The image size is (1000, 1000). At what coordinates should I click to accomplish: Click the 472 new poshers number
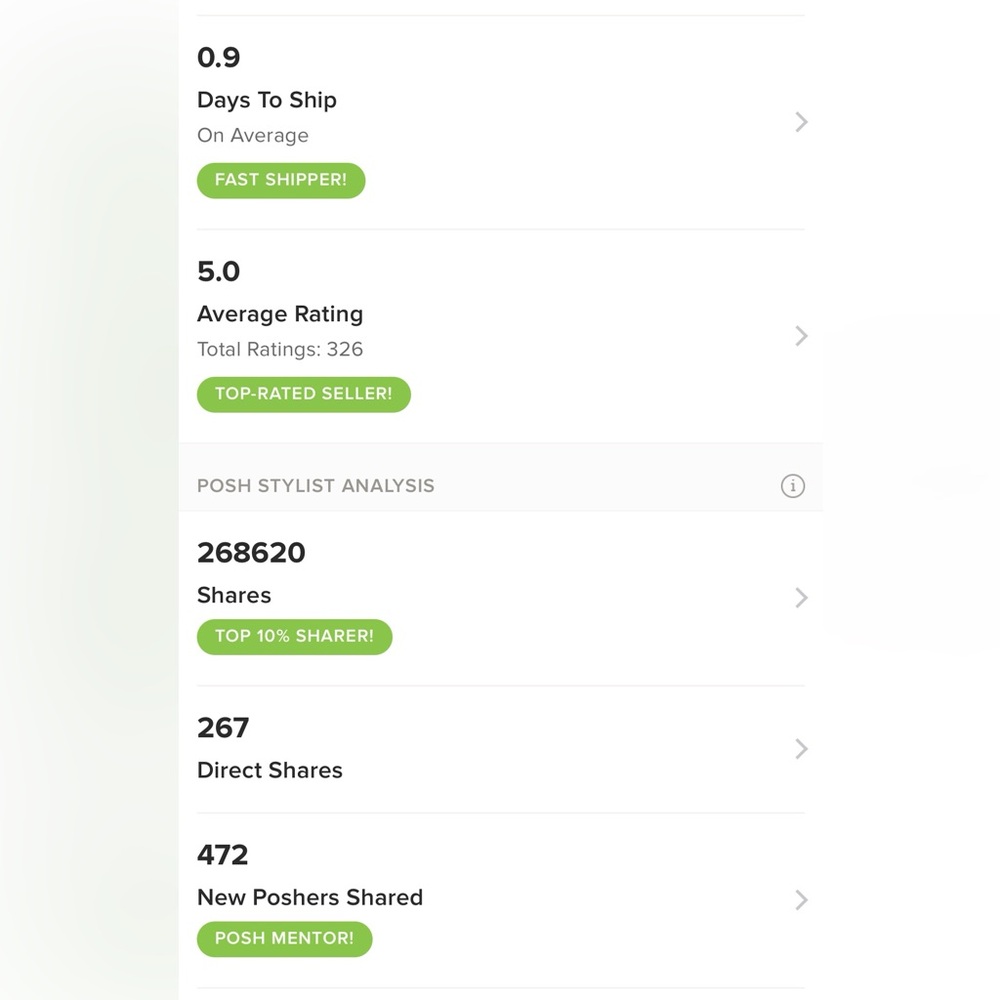pyautogui.click(x=223, y=855)
